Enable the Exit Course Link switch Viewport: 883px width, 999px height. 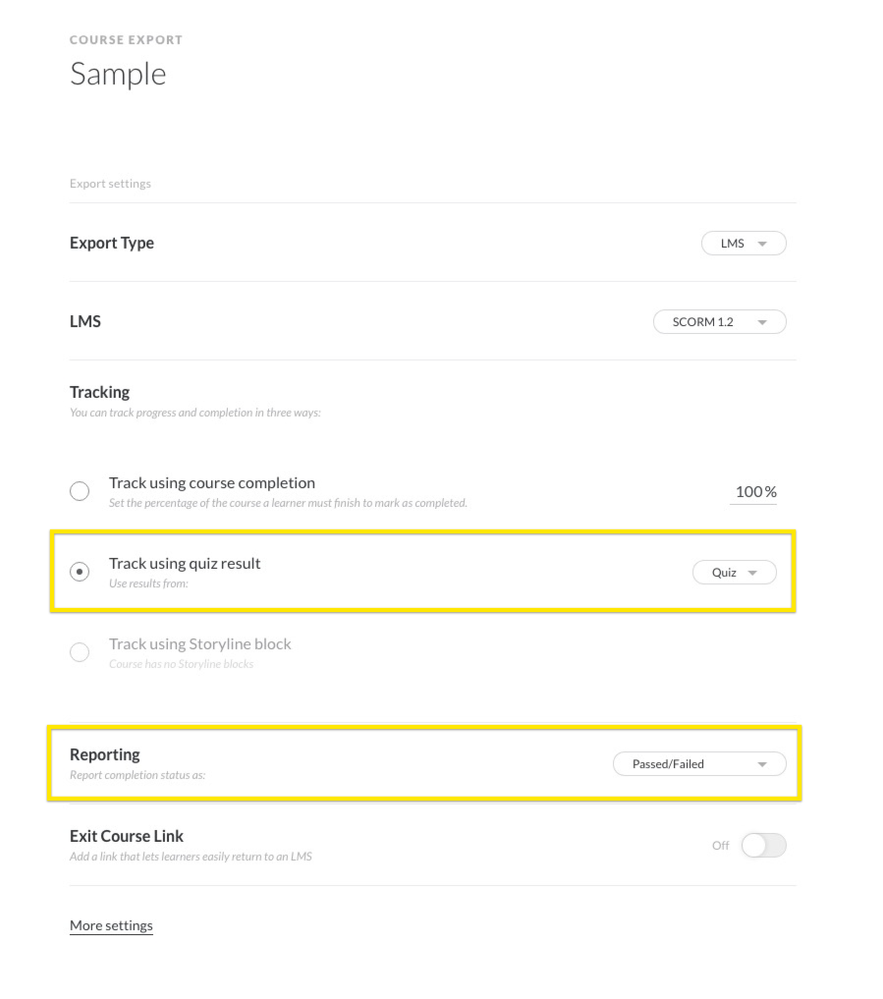[763, 846]
